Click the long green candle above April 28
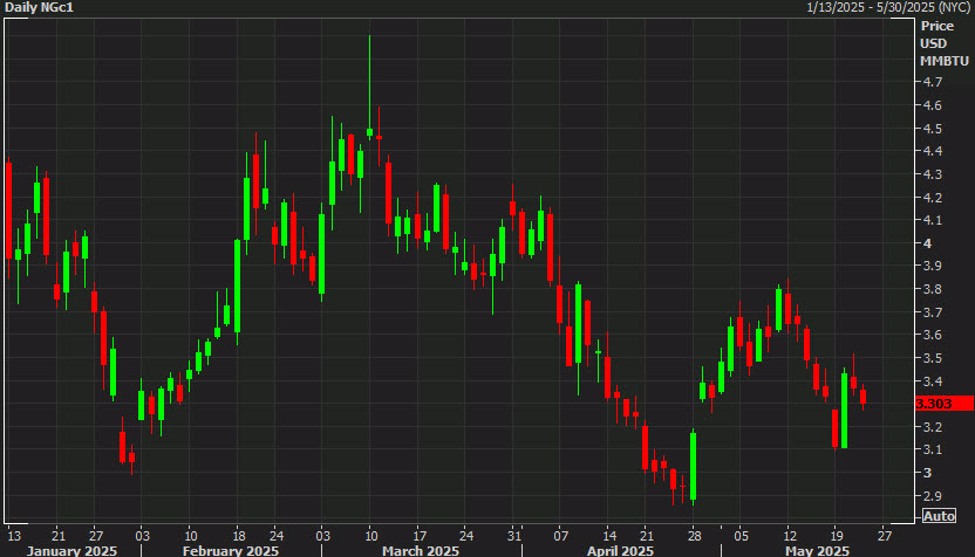 click(x=692, y=465)
